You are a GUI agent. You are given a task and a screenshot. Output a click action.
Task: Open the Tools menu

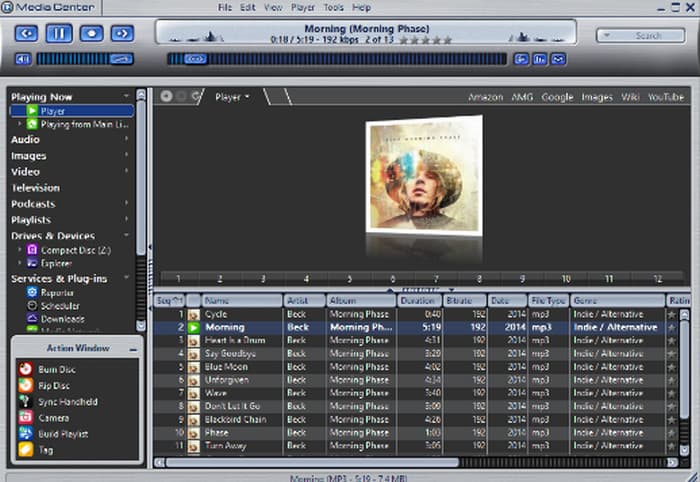click(x=333, y=8)
